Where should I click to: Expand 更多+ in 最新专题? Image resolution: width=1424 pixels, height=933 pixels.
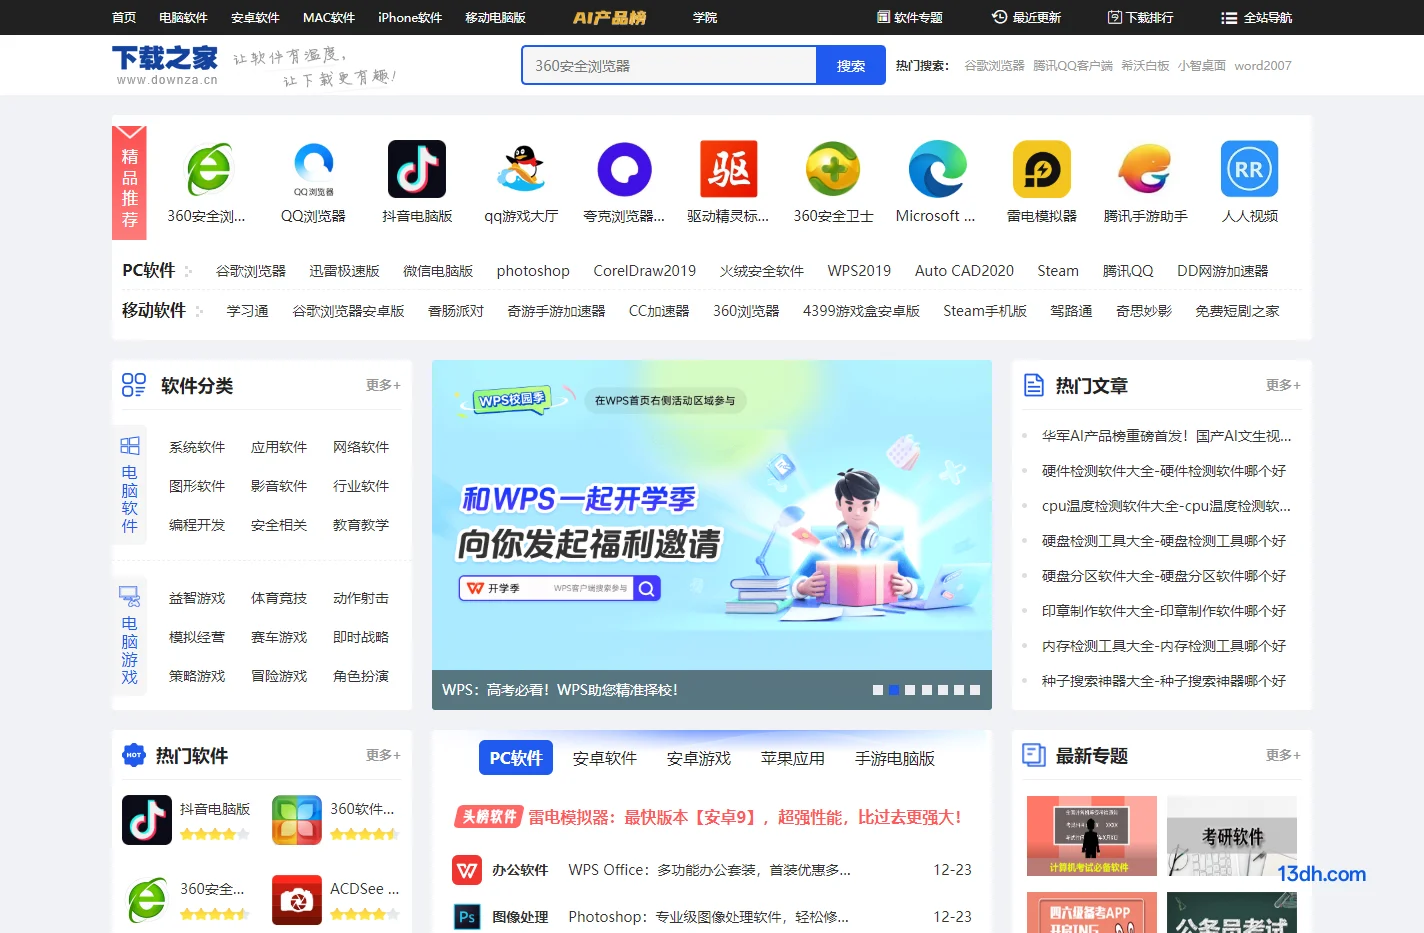(1283, 755)
